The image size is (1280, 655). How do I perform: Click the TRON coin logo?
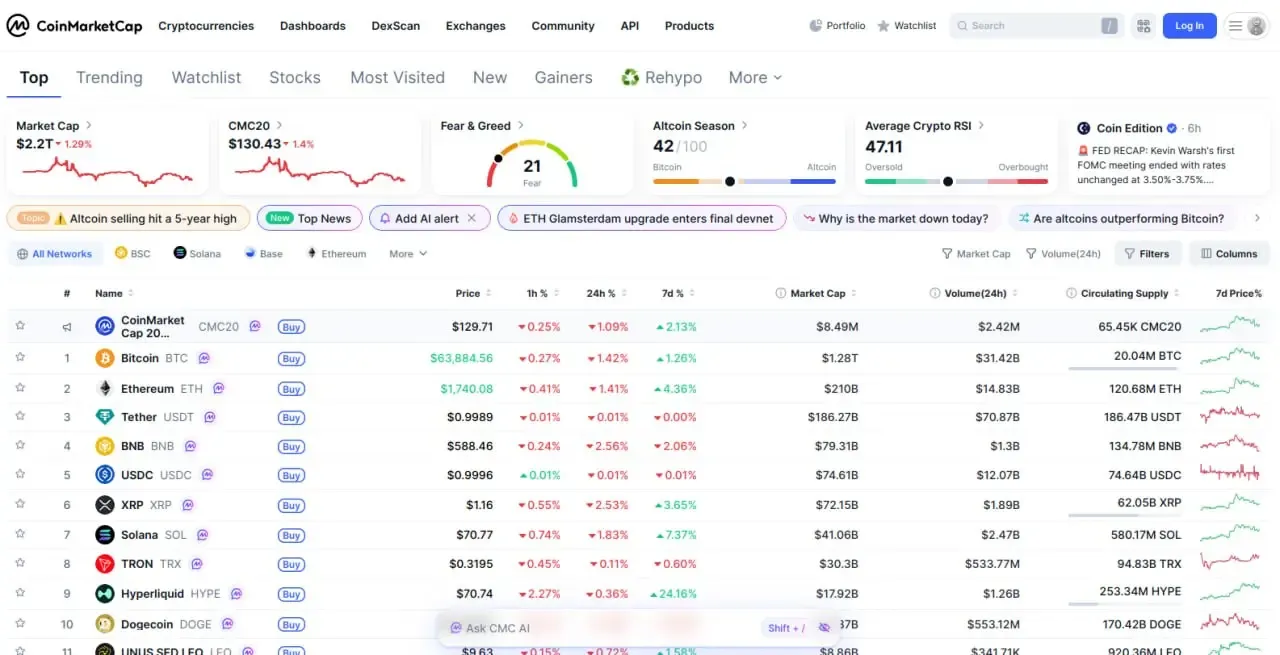pyautogui.click(x=104, y=564)
